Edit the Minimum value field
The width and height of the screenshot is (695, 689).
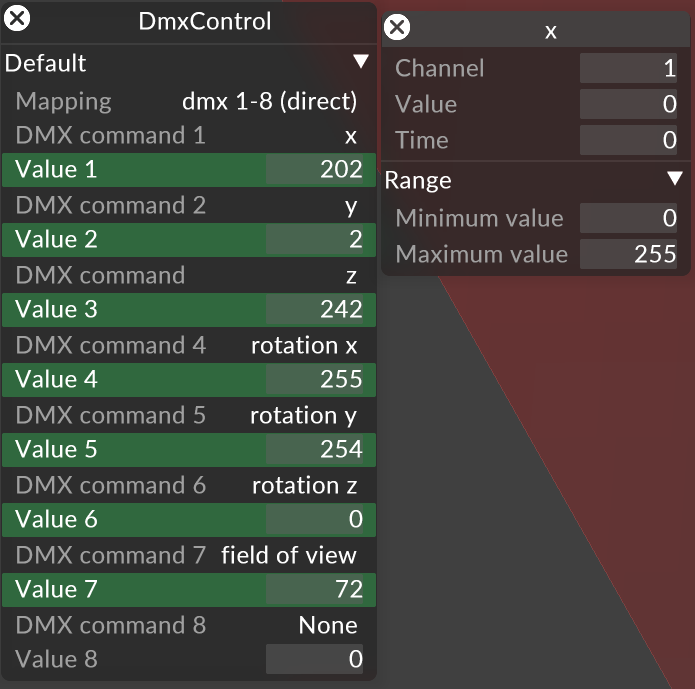[x=630, y=218]
